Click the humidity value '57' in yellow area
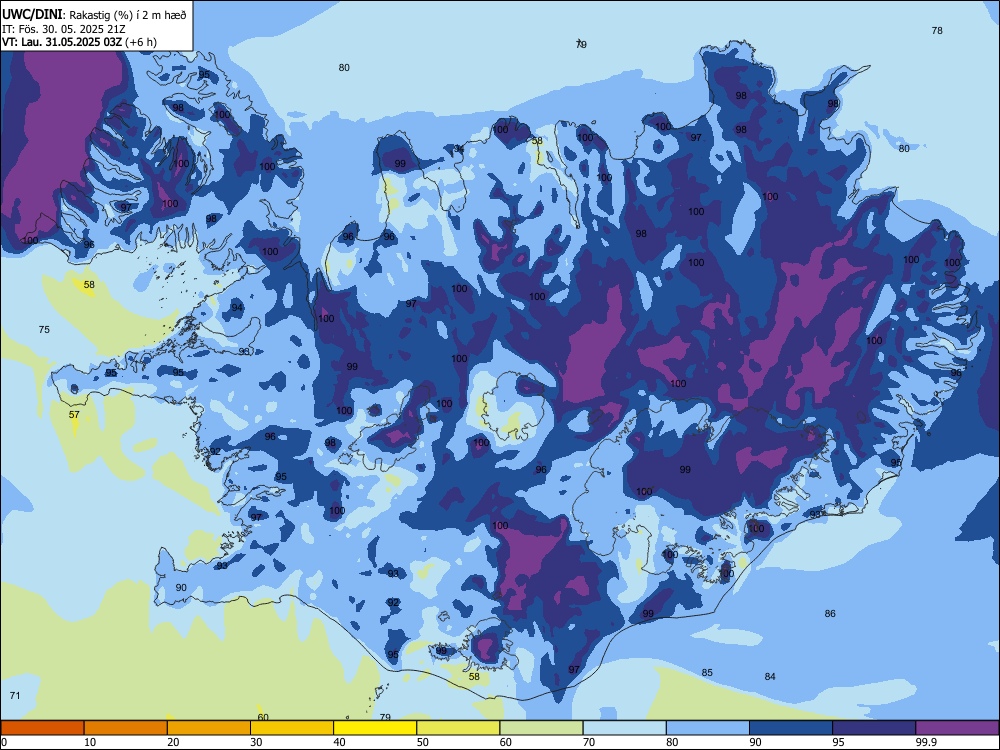 pos(74,415)
